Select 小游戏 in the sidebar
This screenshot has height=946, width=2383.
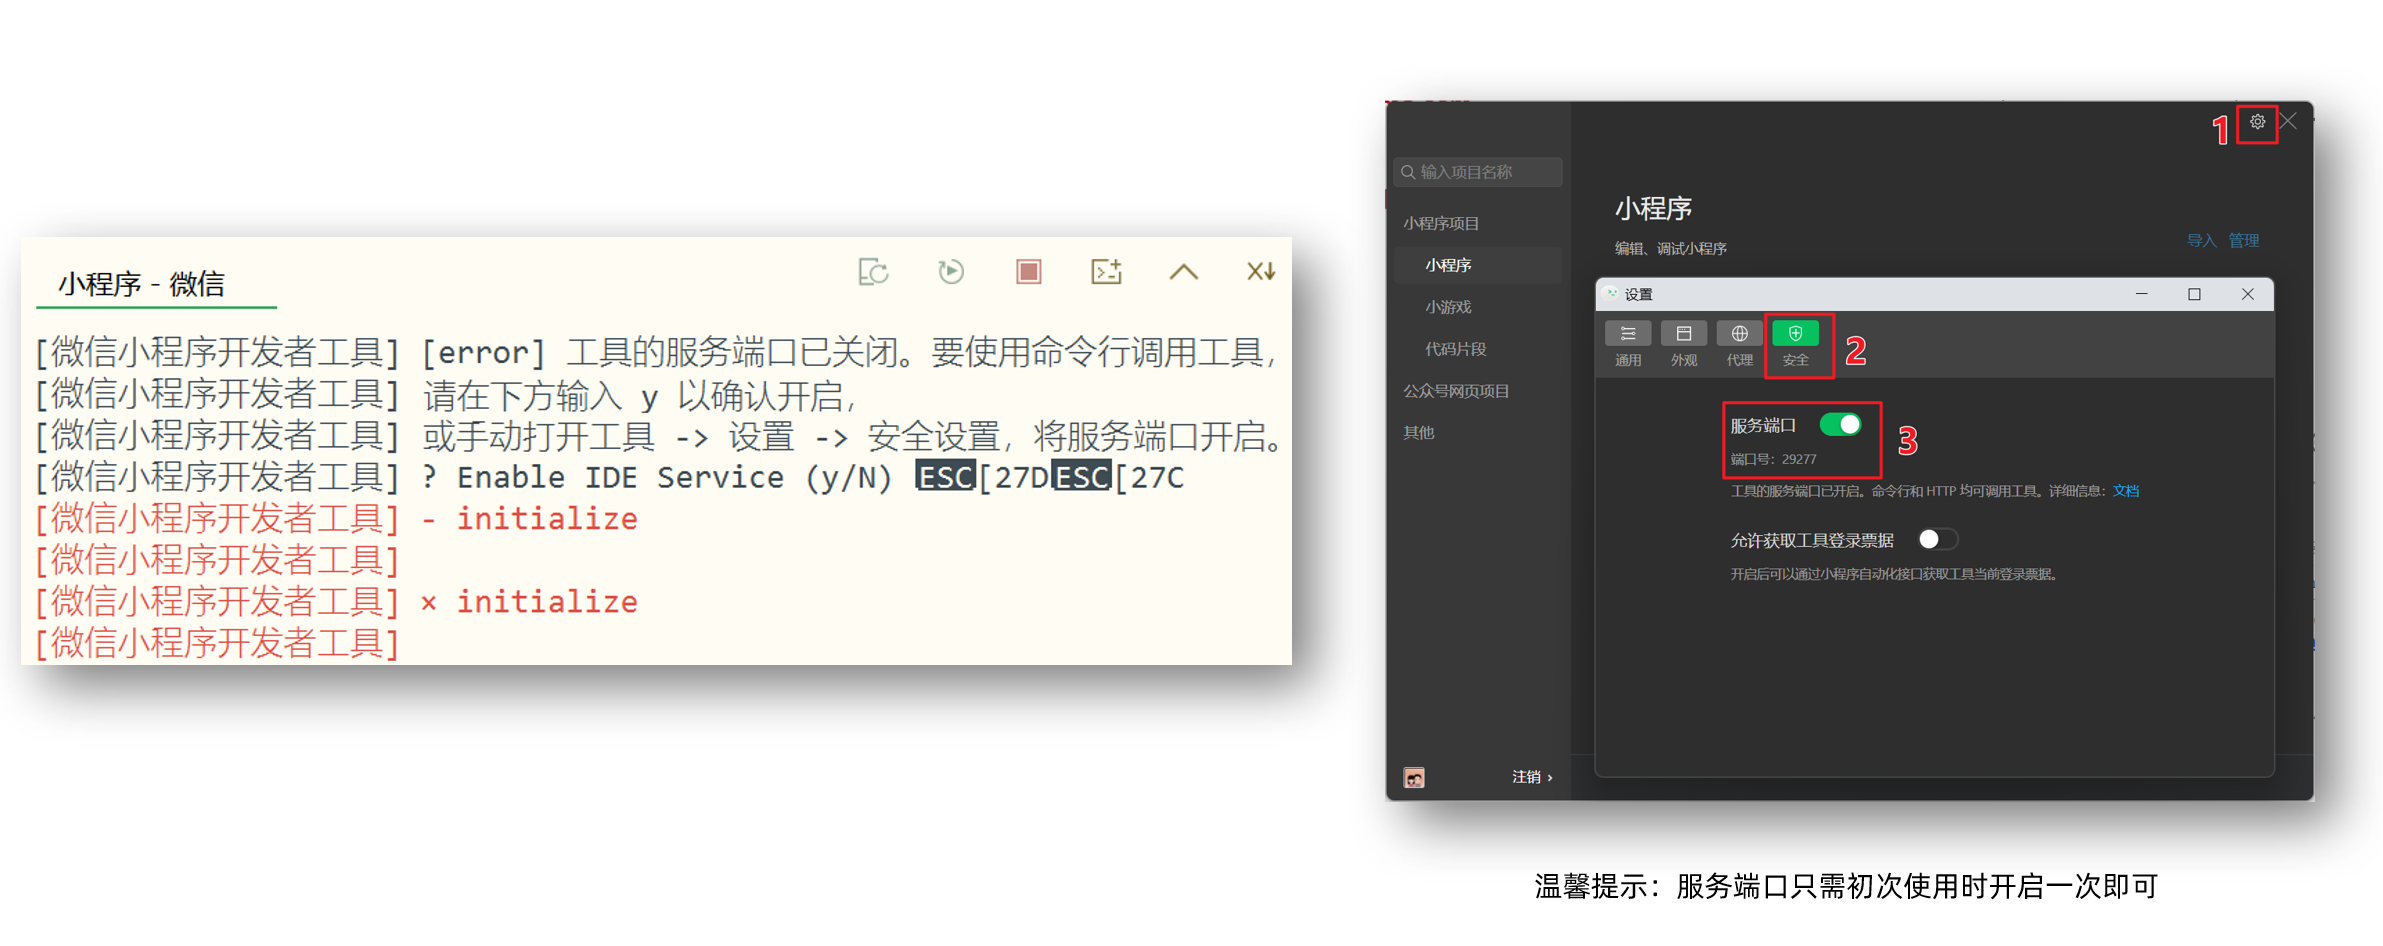click(1448, 306)
